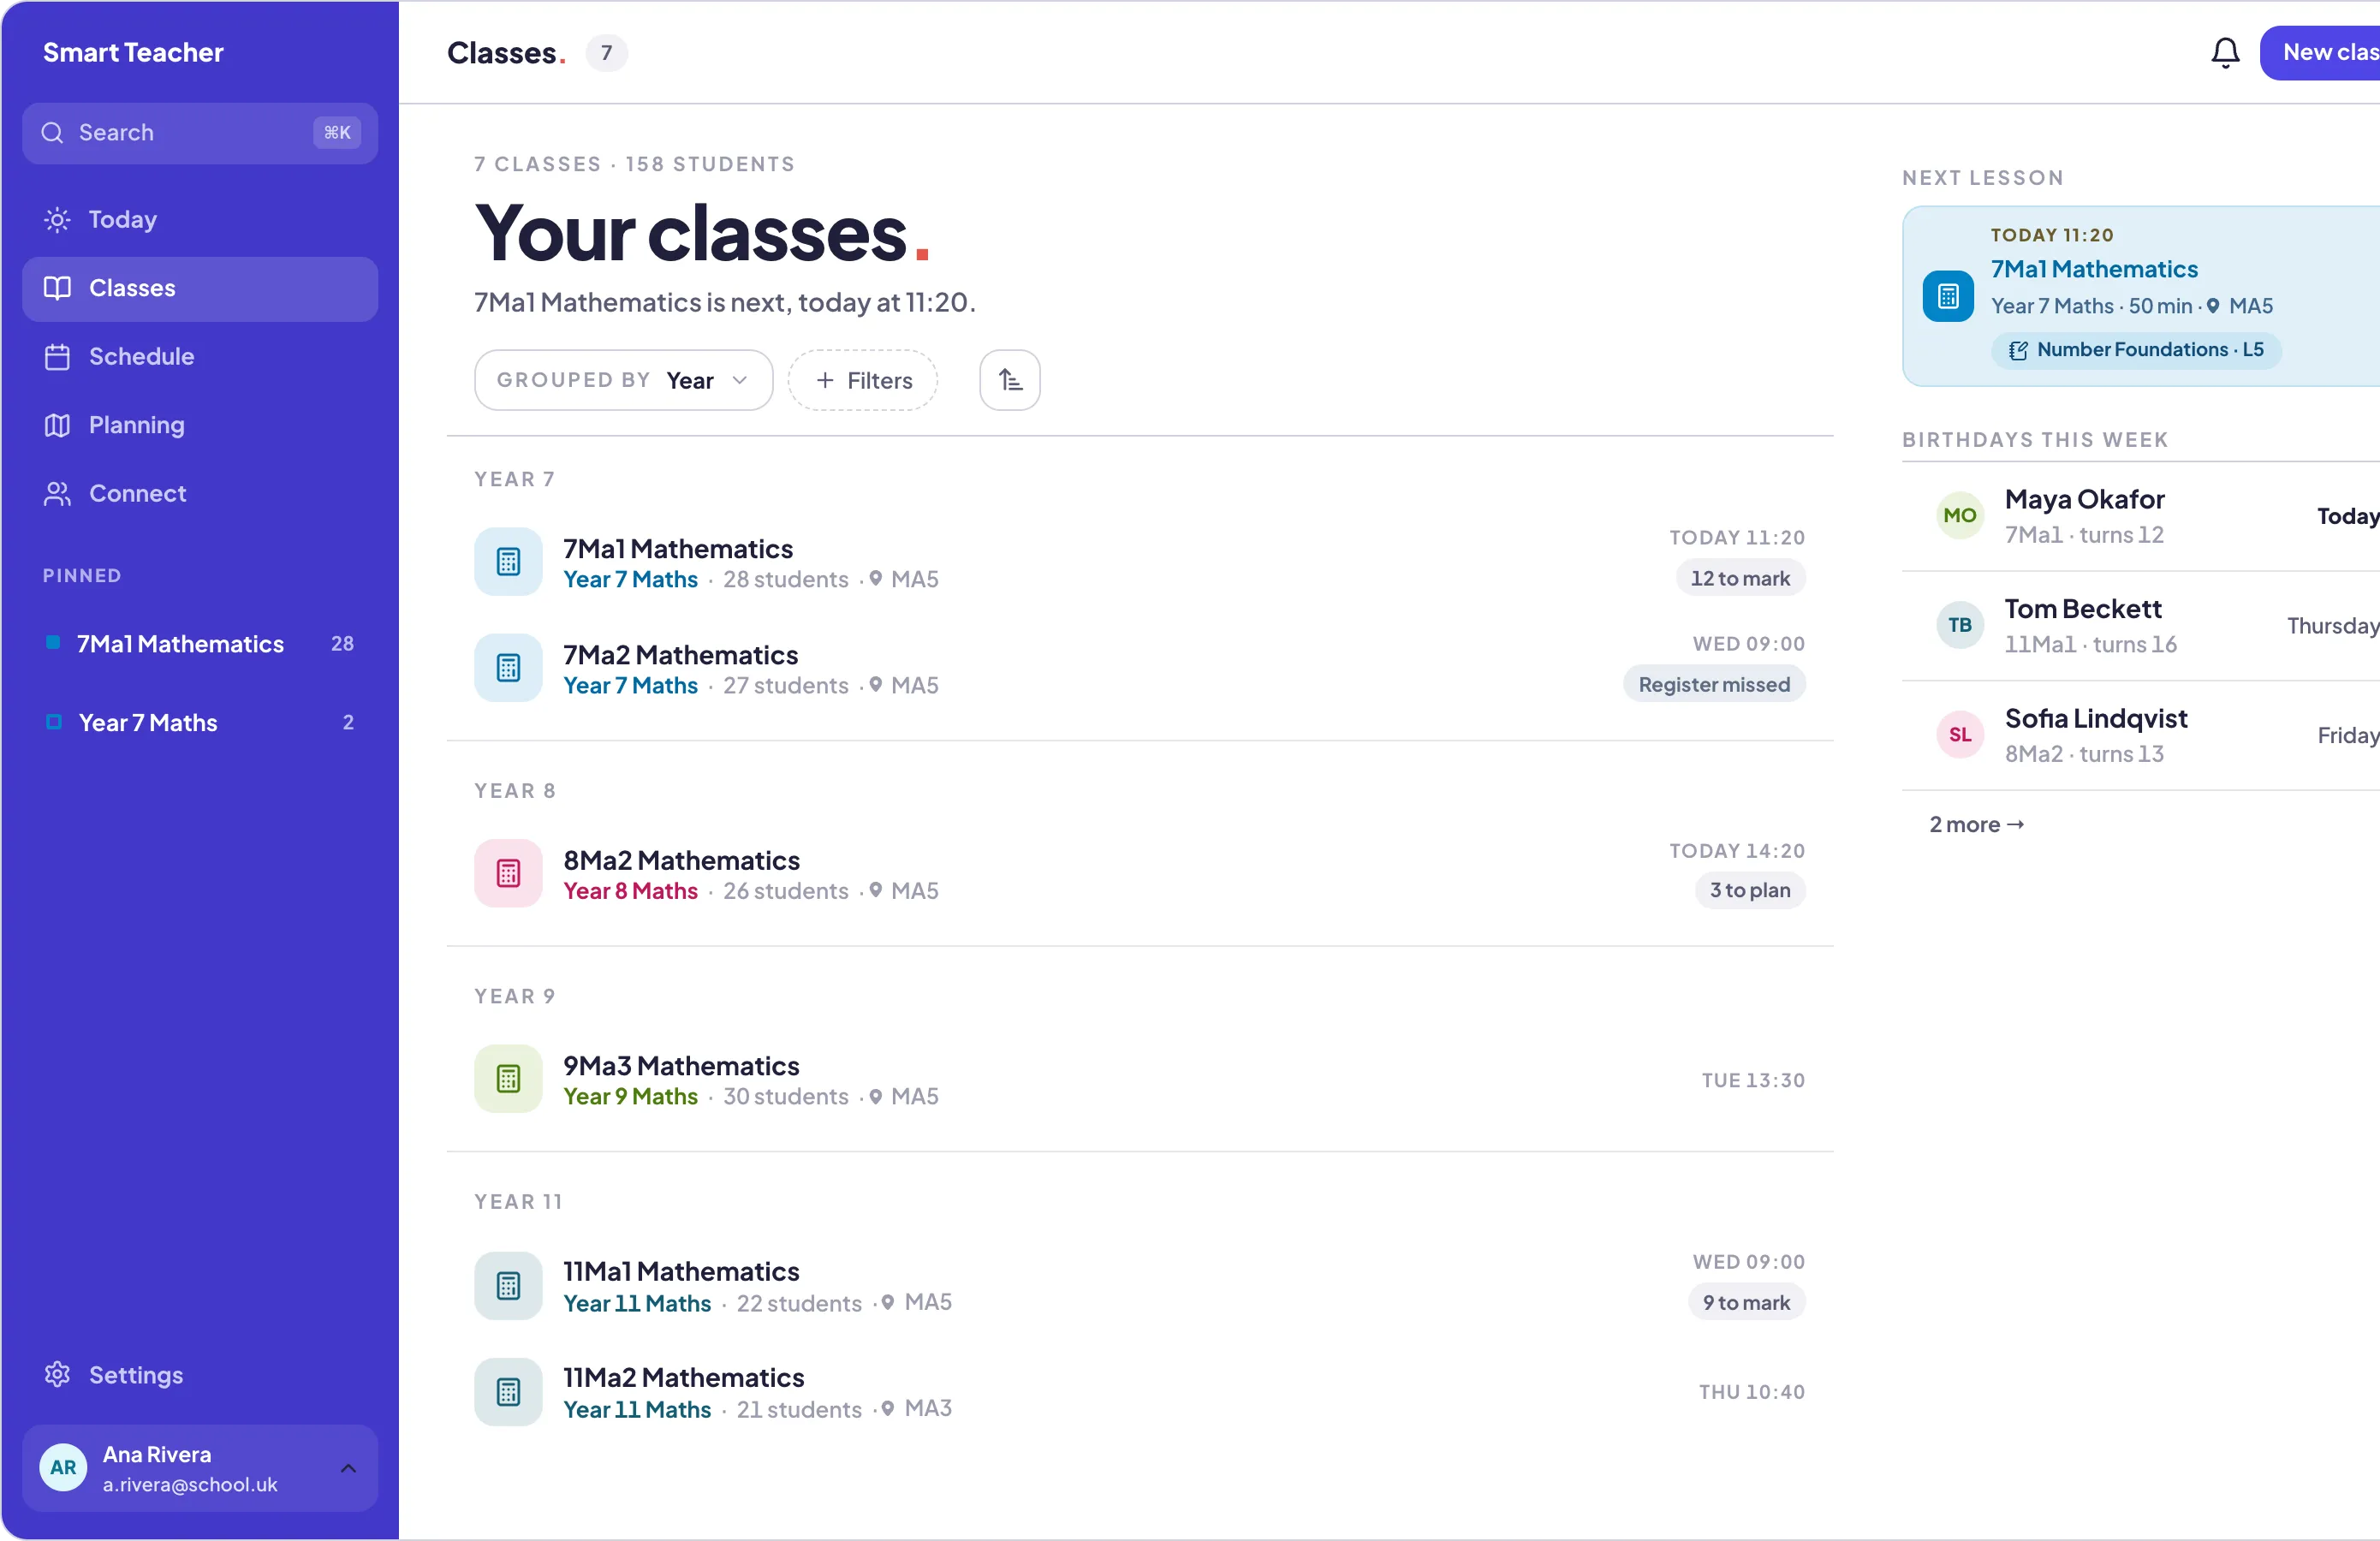Expand the Ana Rivera account menu chevron

tap(348, 1468)
